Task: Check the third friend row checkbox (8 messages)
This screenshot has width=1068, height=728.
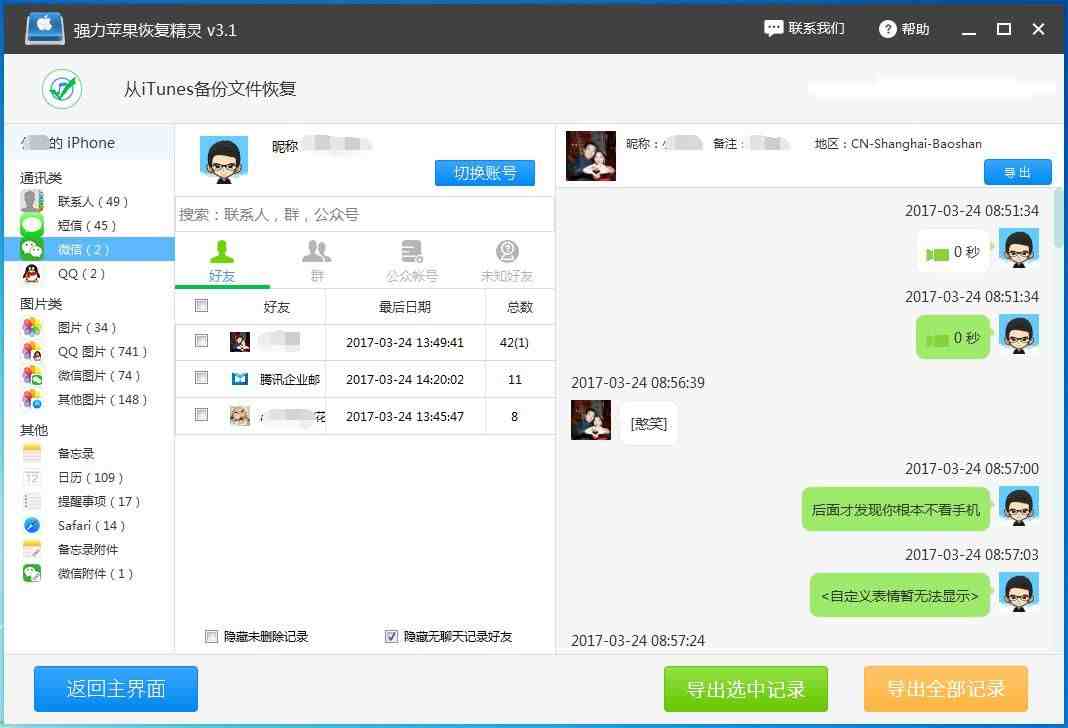Action: tap(201, 415)
